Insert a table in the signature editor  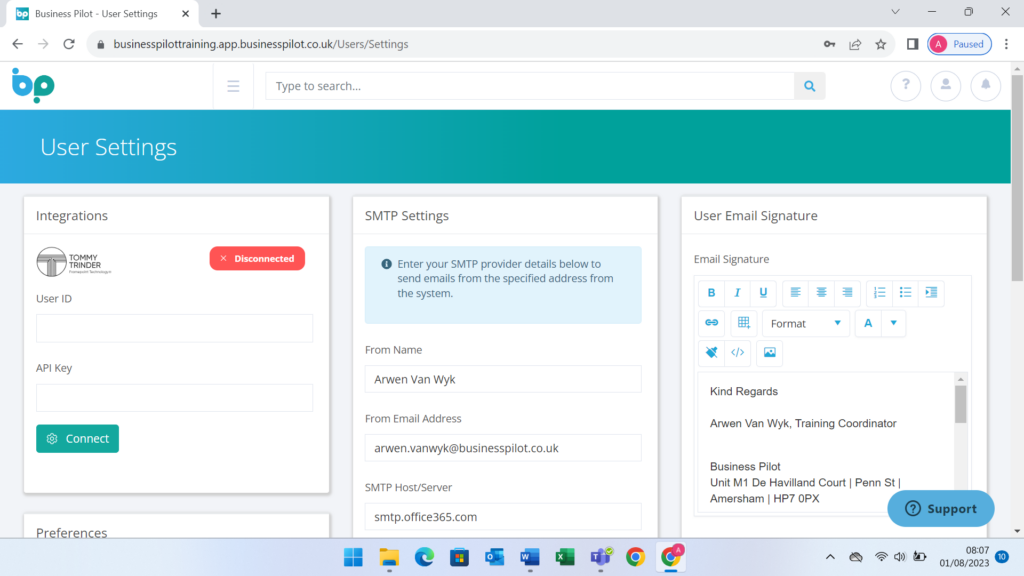(742, 323)
